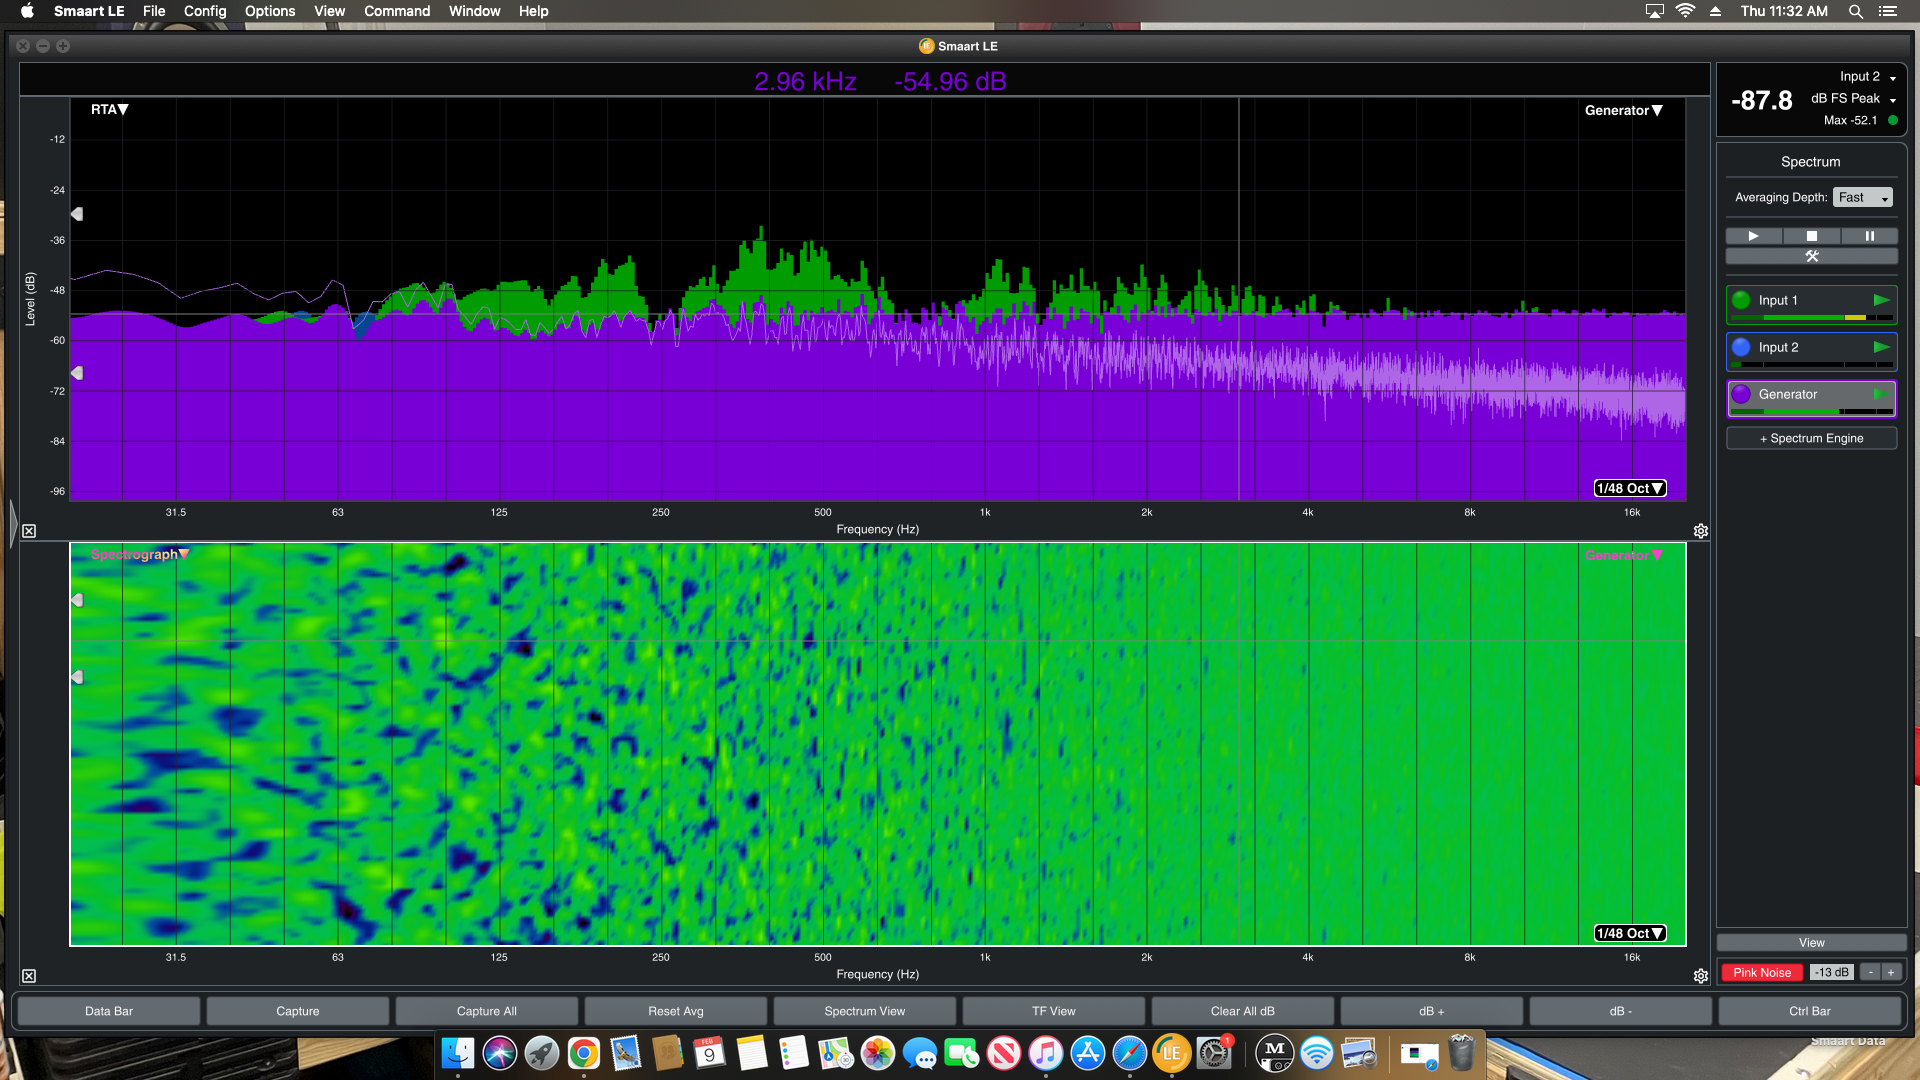This screenshot has width=1920, height=1080.
Task: Click upper RTA threshold arrow marker
Action: 77,214
